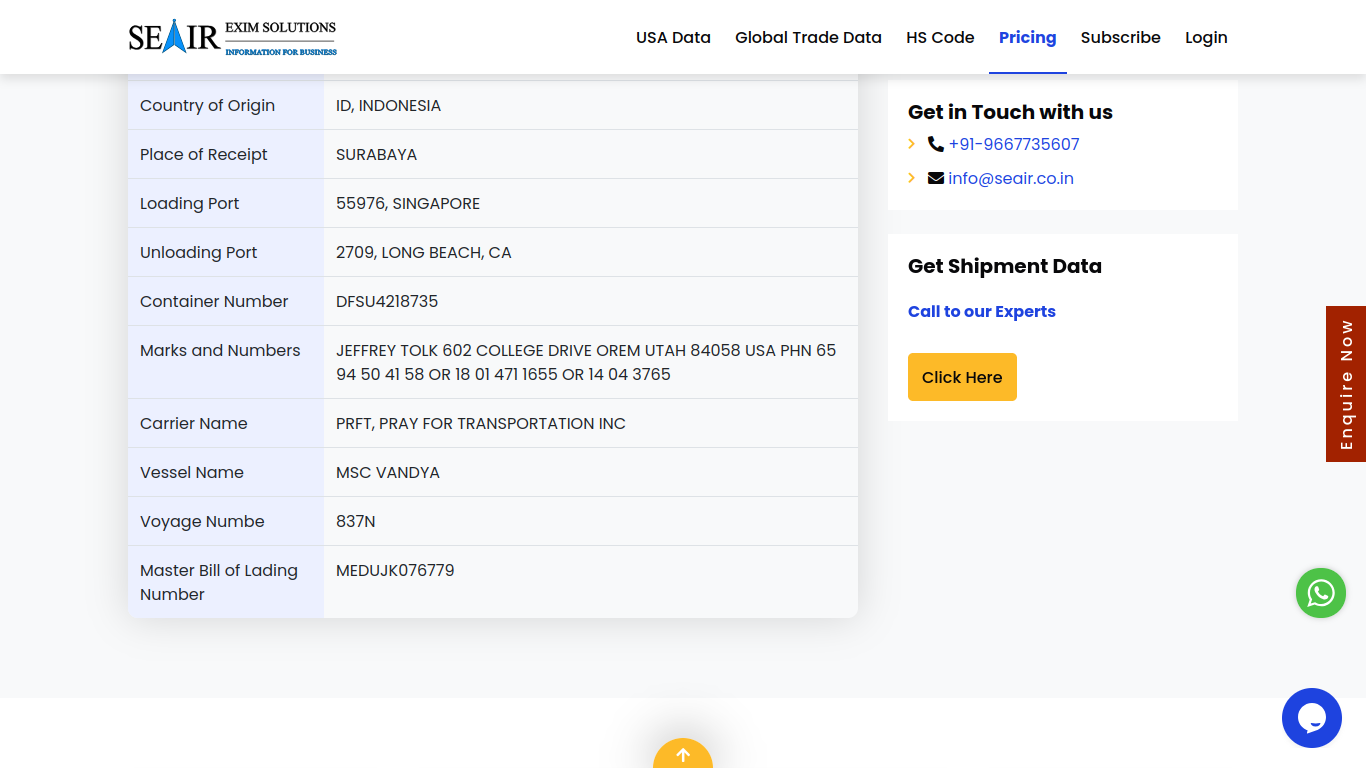Open the Seair Exim Solutions logo
Viewport: 1366px width, 768px height.
click(232, 37)
